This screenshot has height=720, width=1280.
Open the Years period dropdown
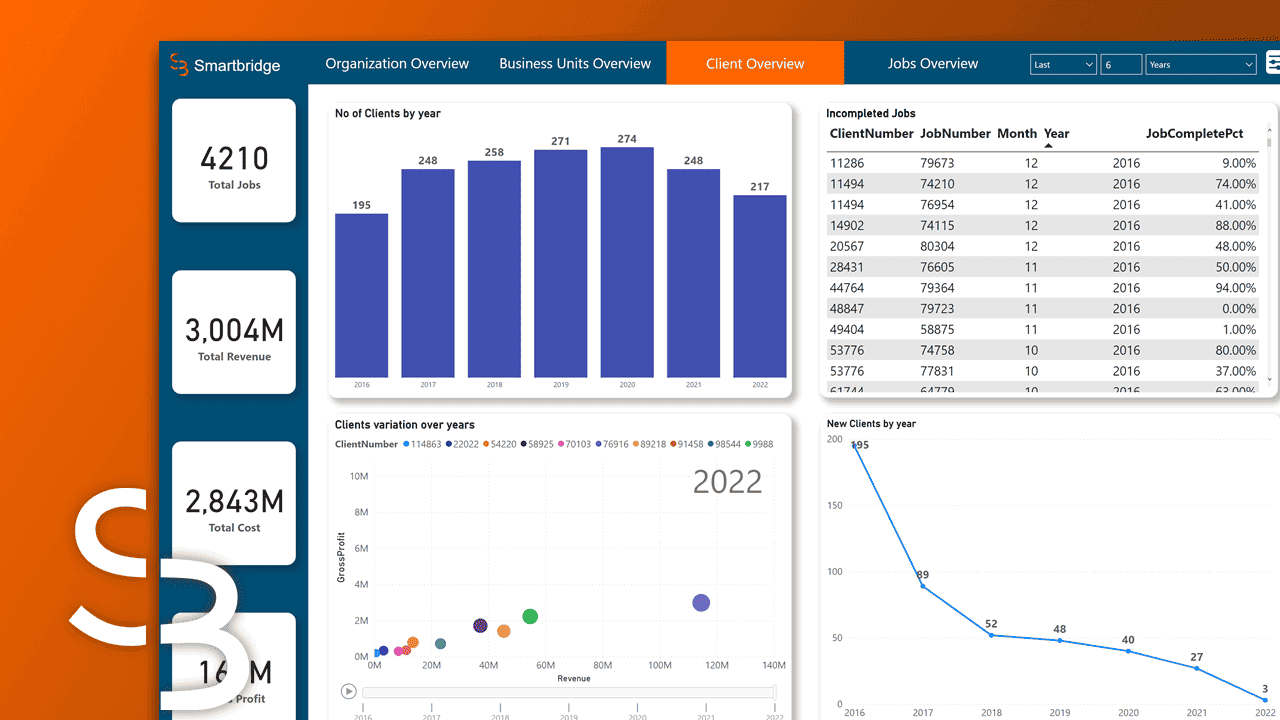[x=1200, y=64]
